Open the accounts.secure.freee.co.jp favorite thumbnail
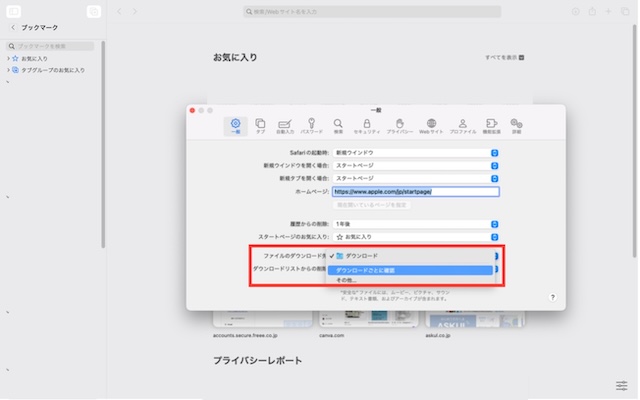Viewport: 640px width, 400px height. tap(262, 319)
